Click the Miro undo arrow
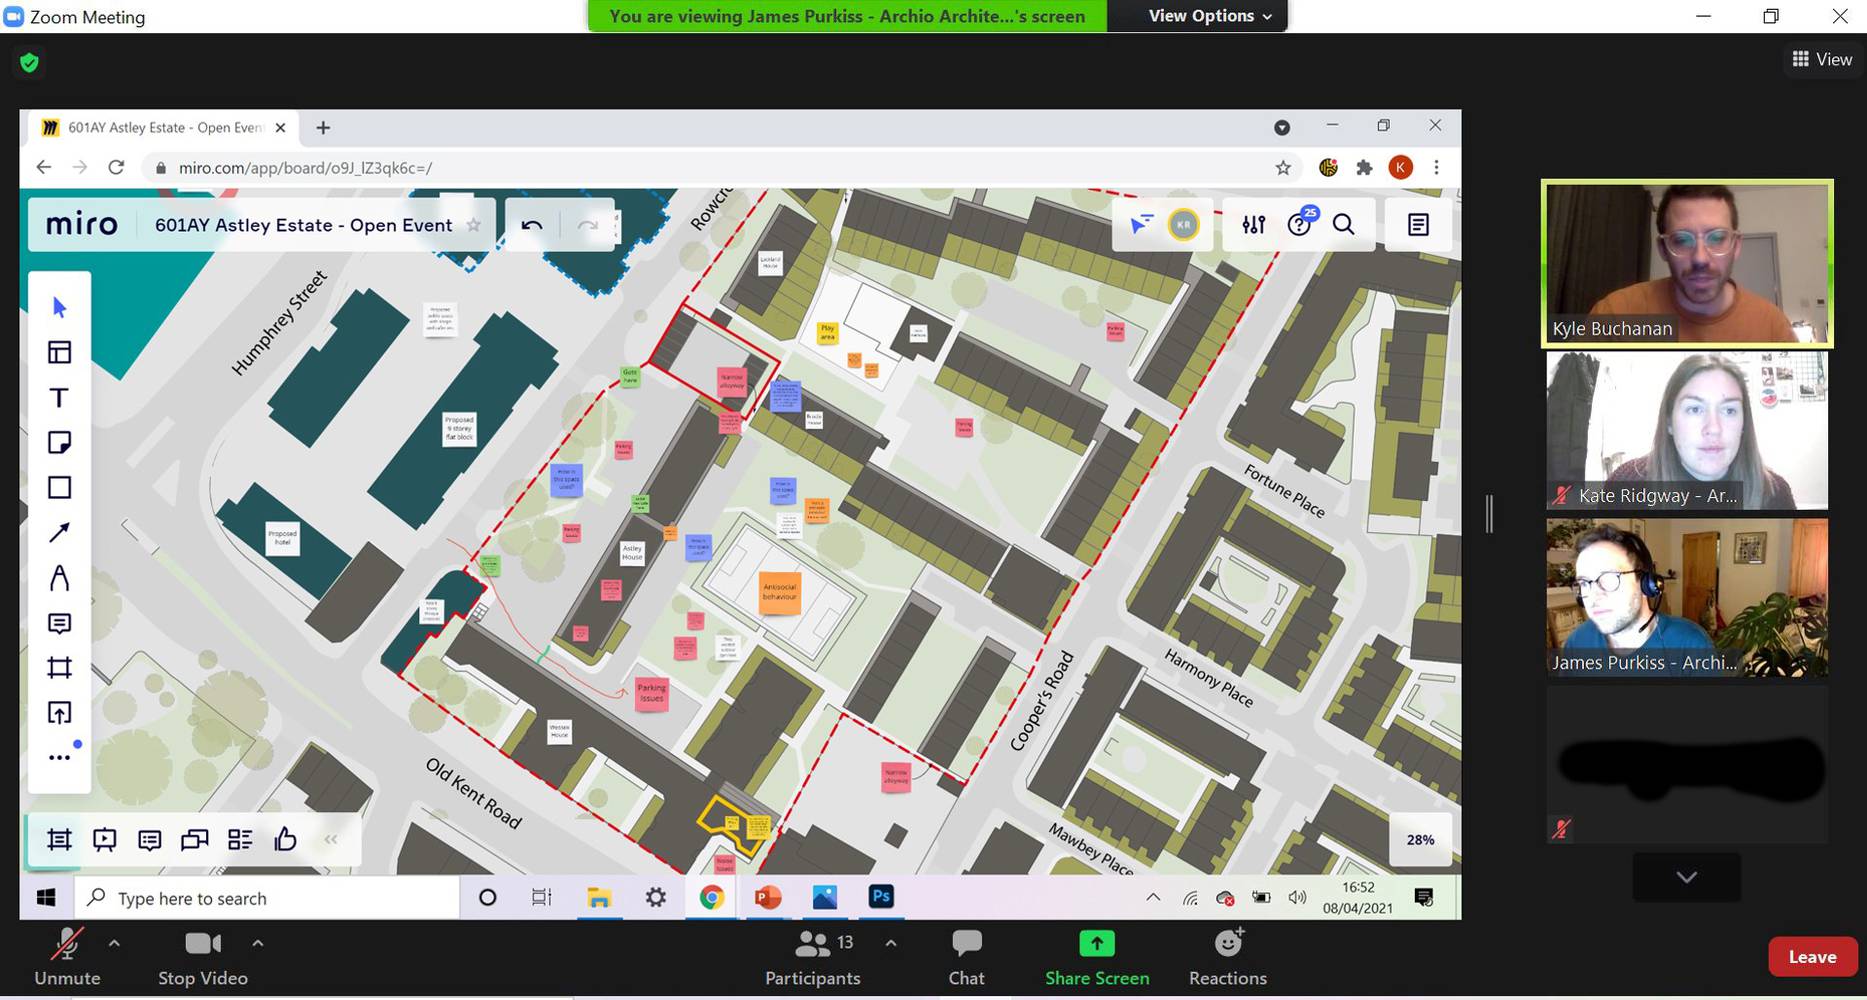Image resolution: width=1867 pixels, height=1000 pixels. (532, 225)
